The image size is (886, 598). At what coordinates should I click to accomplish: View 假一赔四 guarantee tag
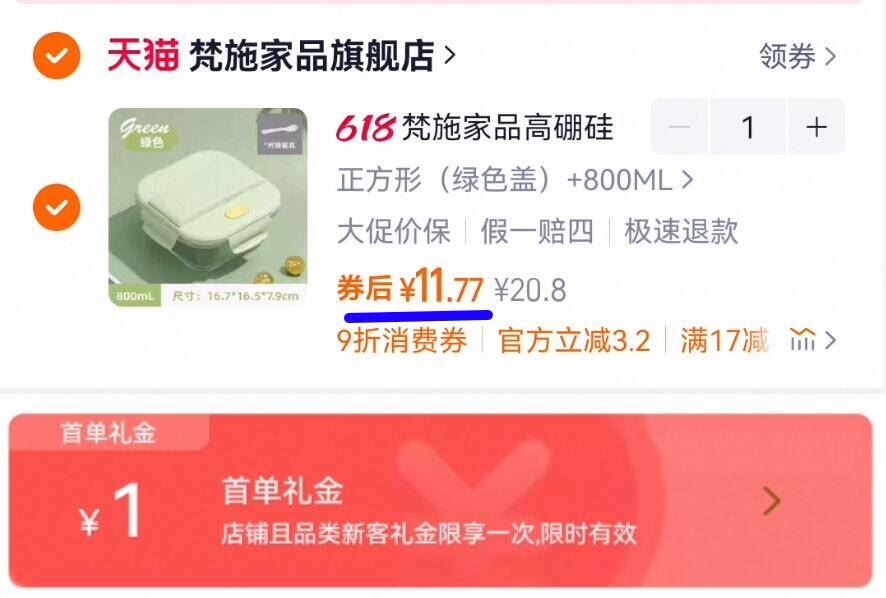point(537,231)
